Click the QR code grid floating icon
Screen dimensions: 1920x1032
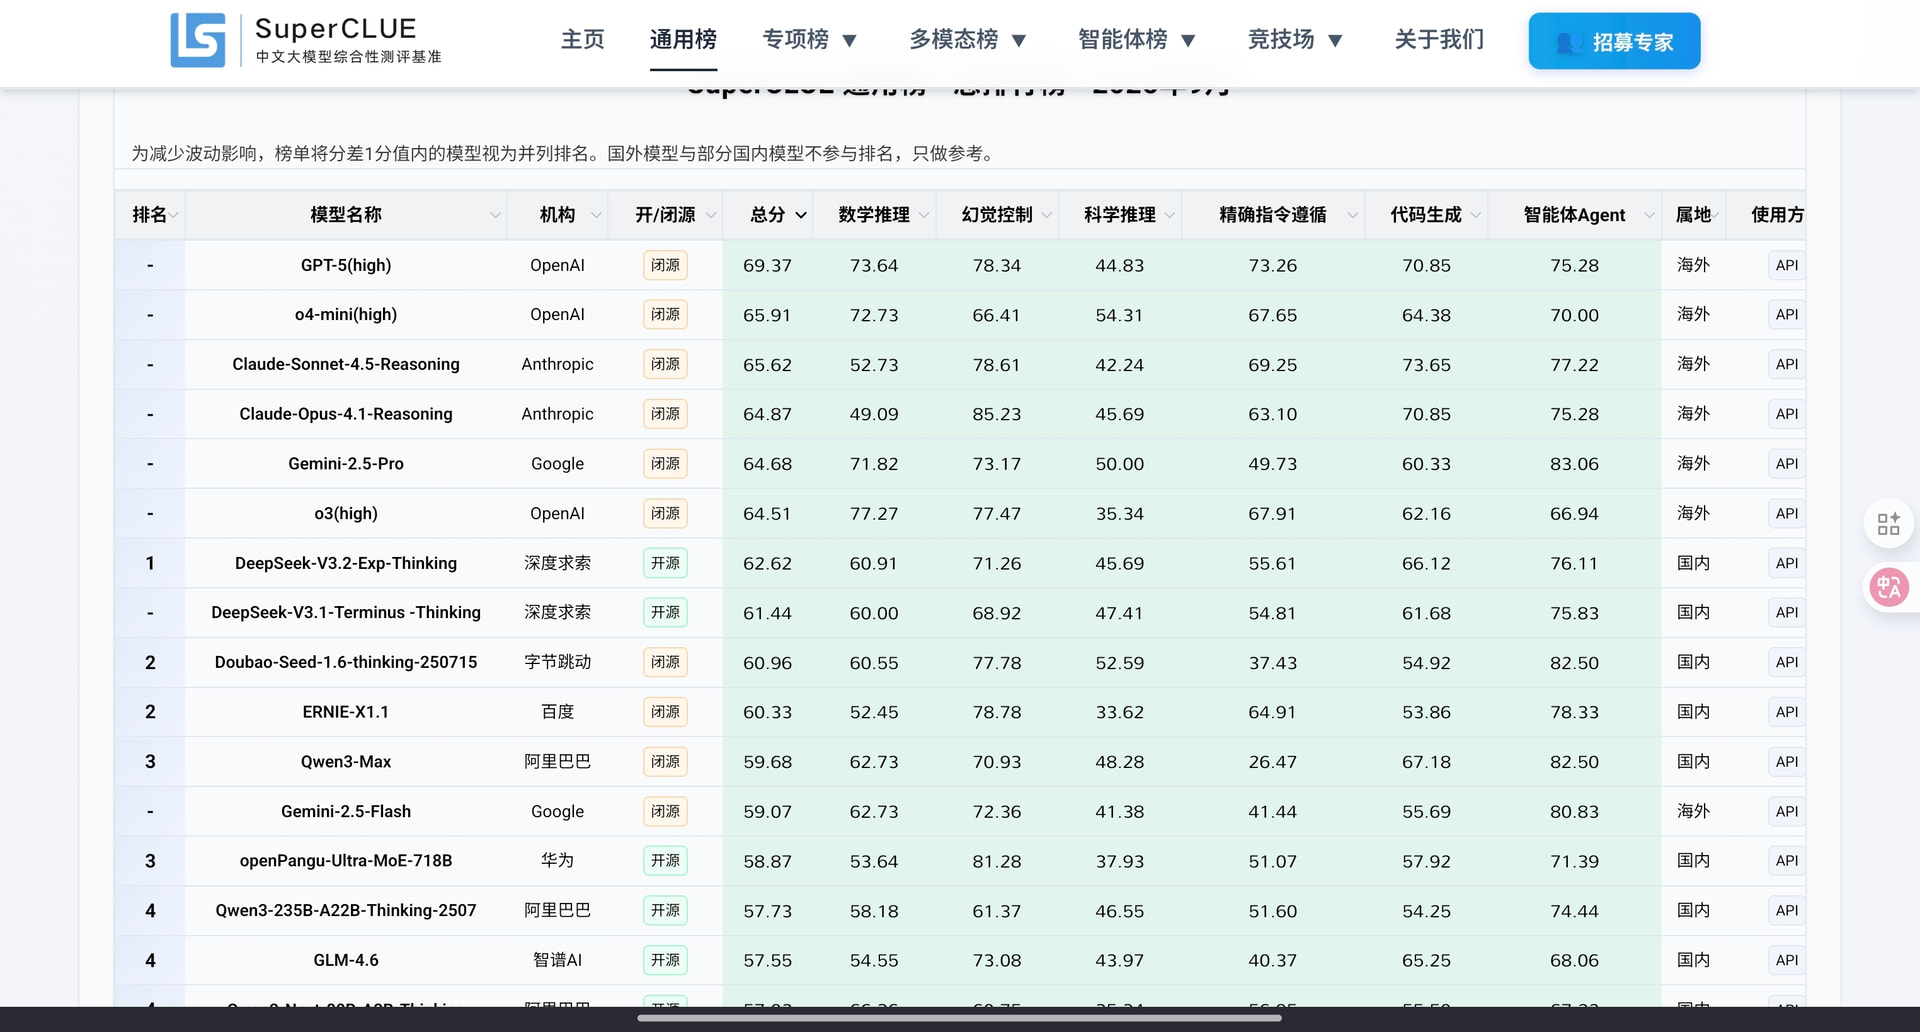(x=1888, y=524)
